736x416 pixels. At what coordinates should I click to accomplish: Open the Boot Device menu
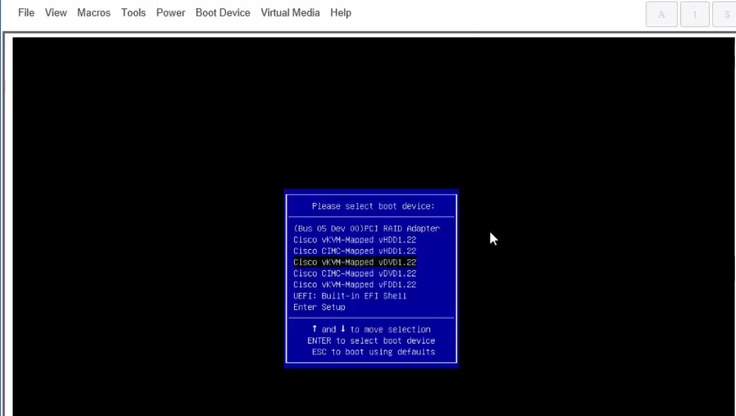[x=222, y=13]
